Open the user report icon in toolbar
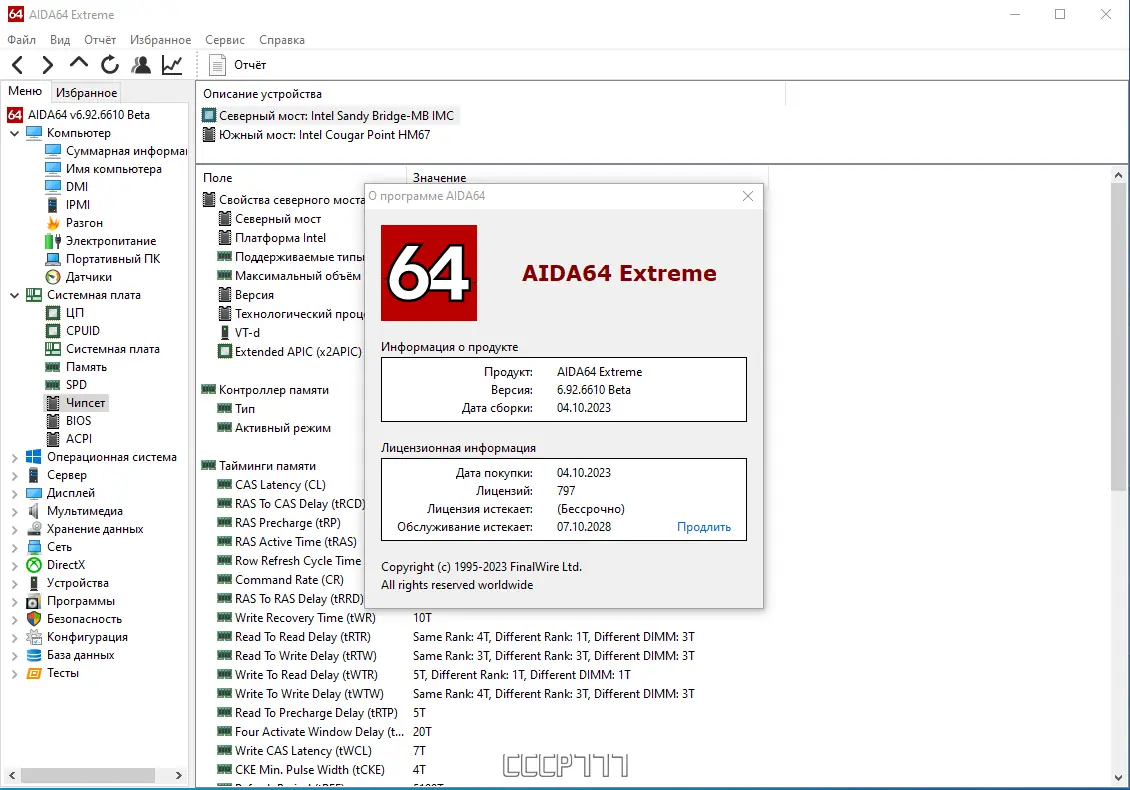The height and width of the screenshot is (790, 1130). point(141,65)
